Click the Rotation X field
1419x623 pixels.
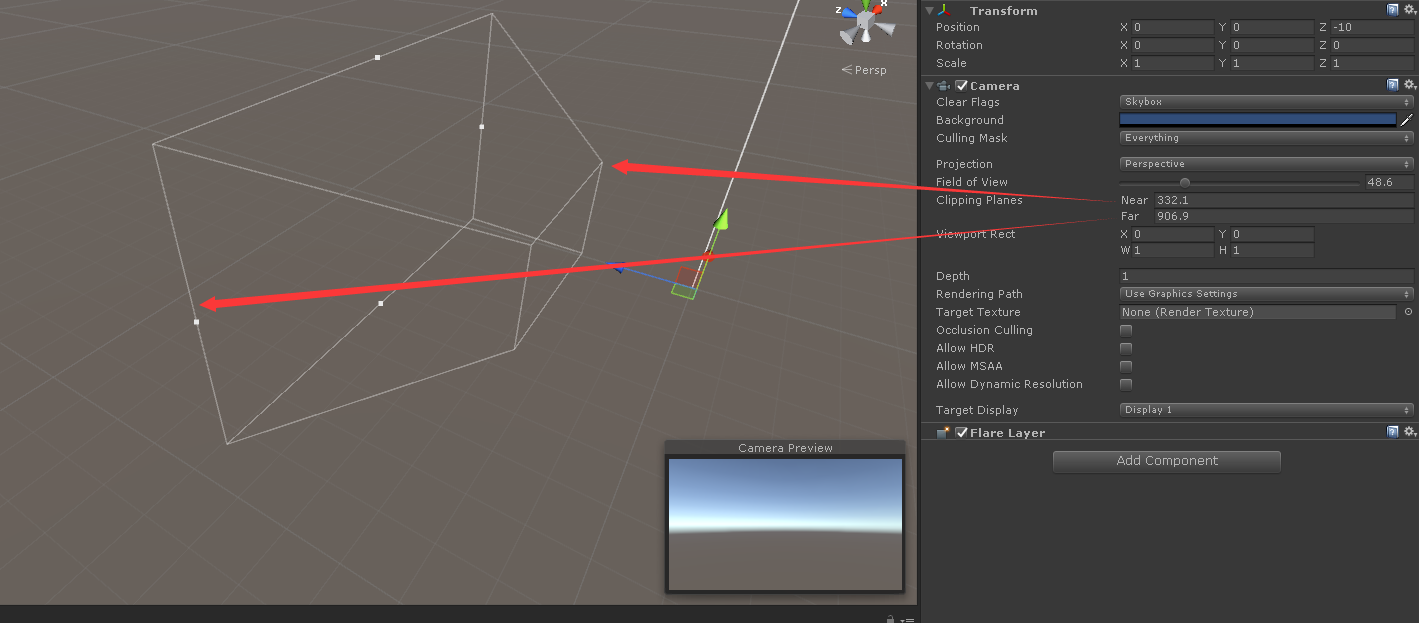(1172, 45)
